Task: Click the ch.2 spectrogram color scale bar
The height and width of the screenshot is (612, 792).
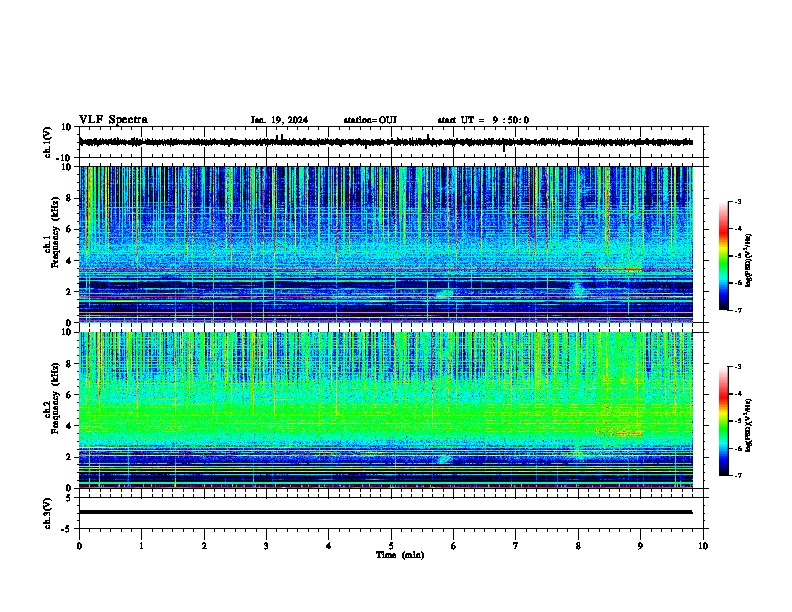Action: click(x=724, y=421)
